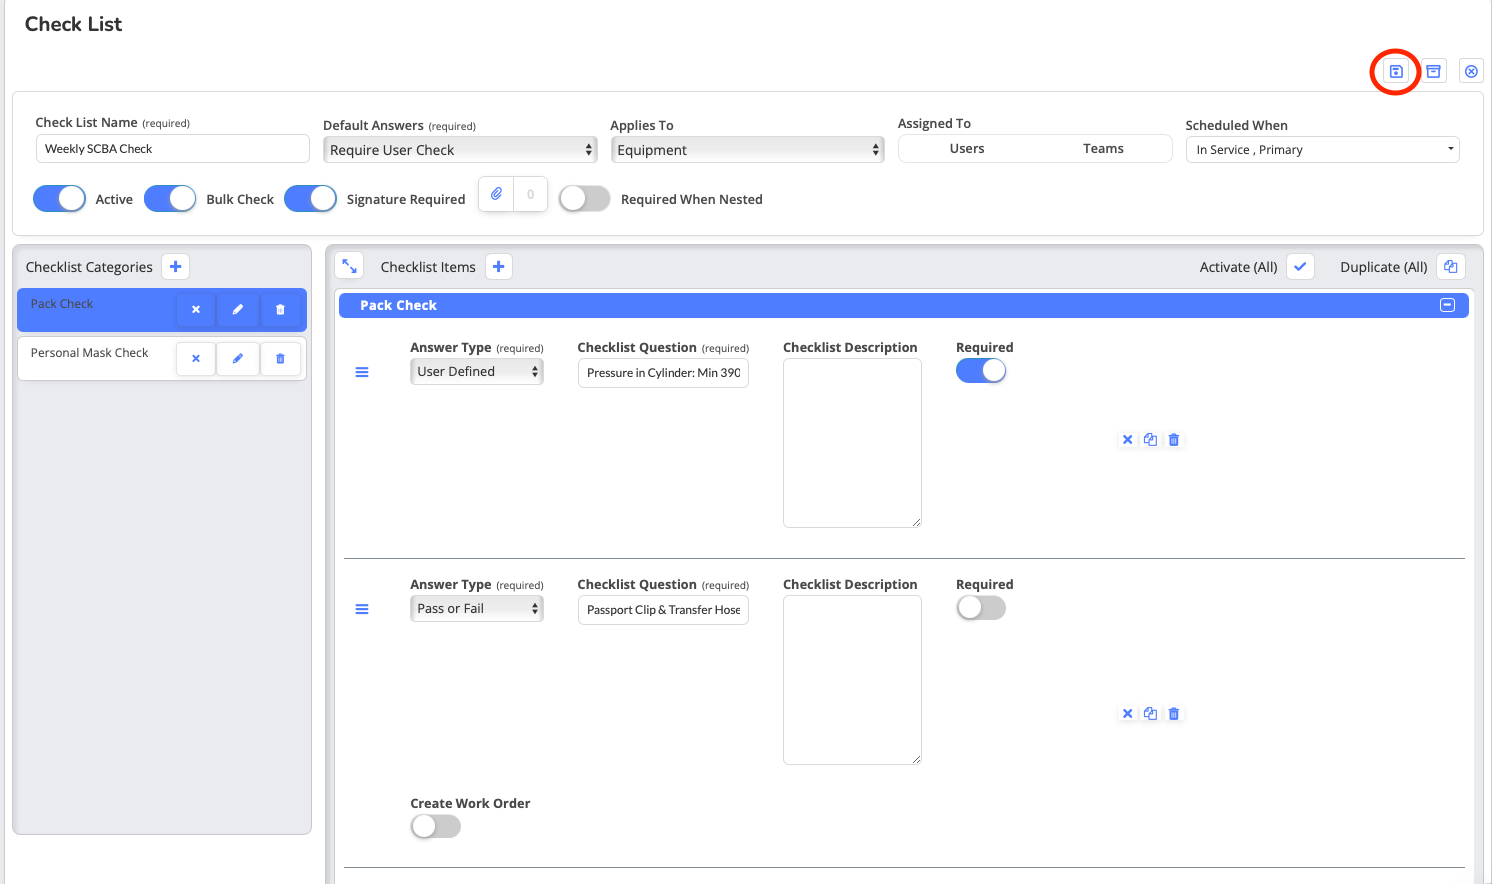Viewport: 1492px width, 884px height.
Task: Click the Activate (All) checkmark button
Action: [1299, 267]
